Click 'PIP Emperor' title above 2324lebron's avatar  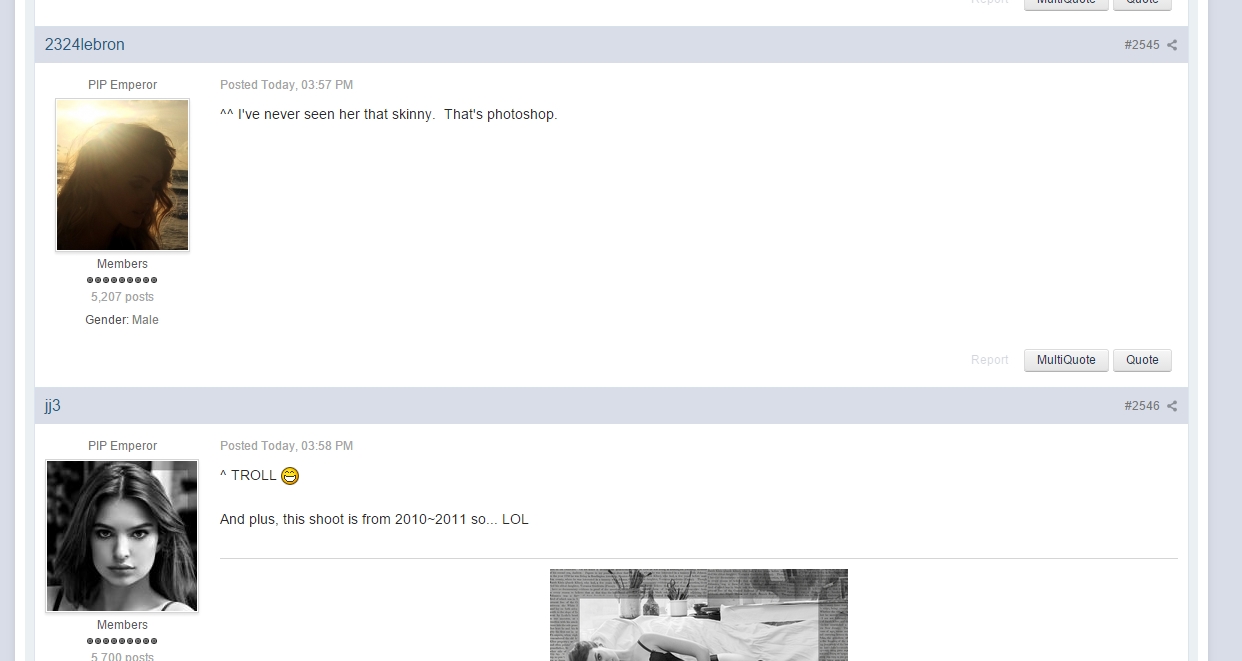pos(122,85)
